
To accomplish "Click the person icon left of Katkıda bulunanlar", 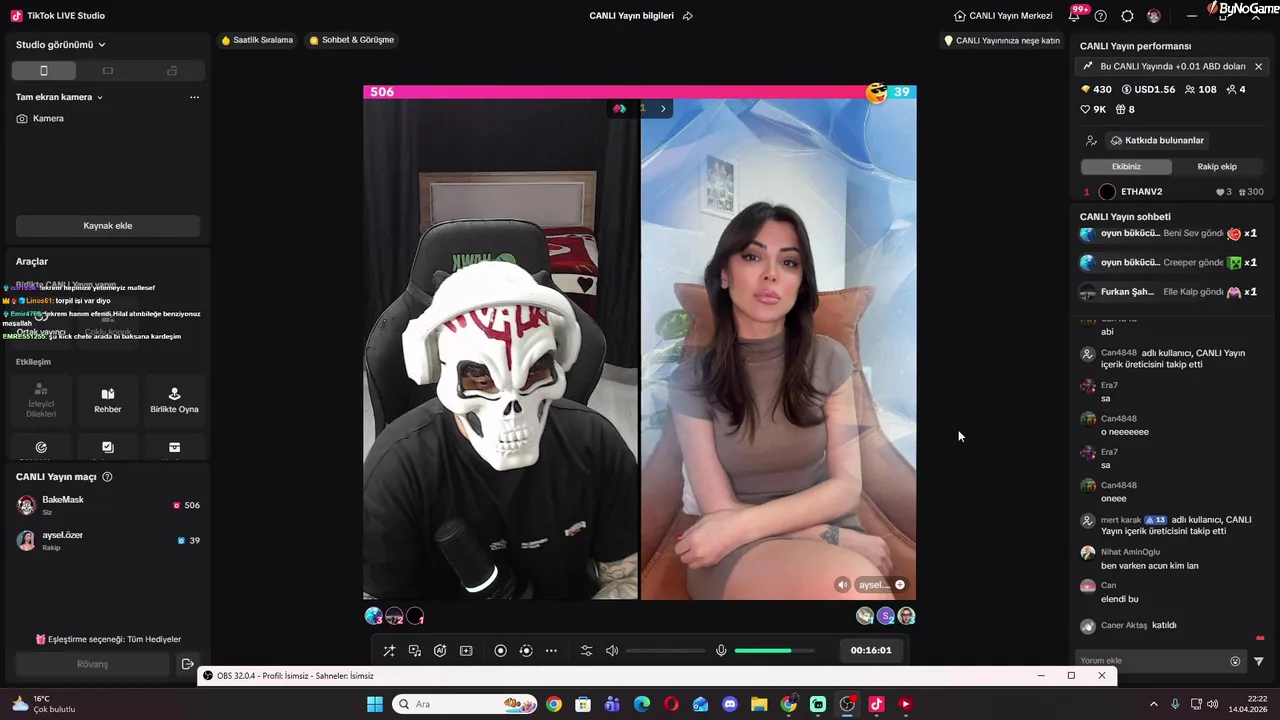I will (x=1091, y=141).
